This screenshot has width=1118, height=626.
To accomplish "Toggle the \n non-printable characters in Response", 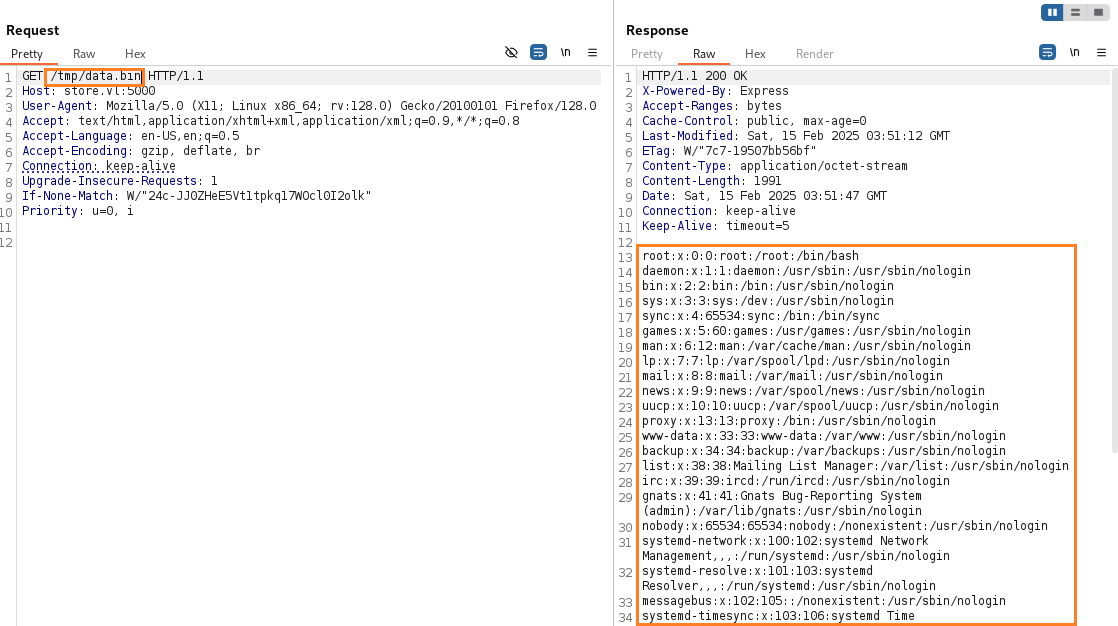I will (x=1075, y=52).
